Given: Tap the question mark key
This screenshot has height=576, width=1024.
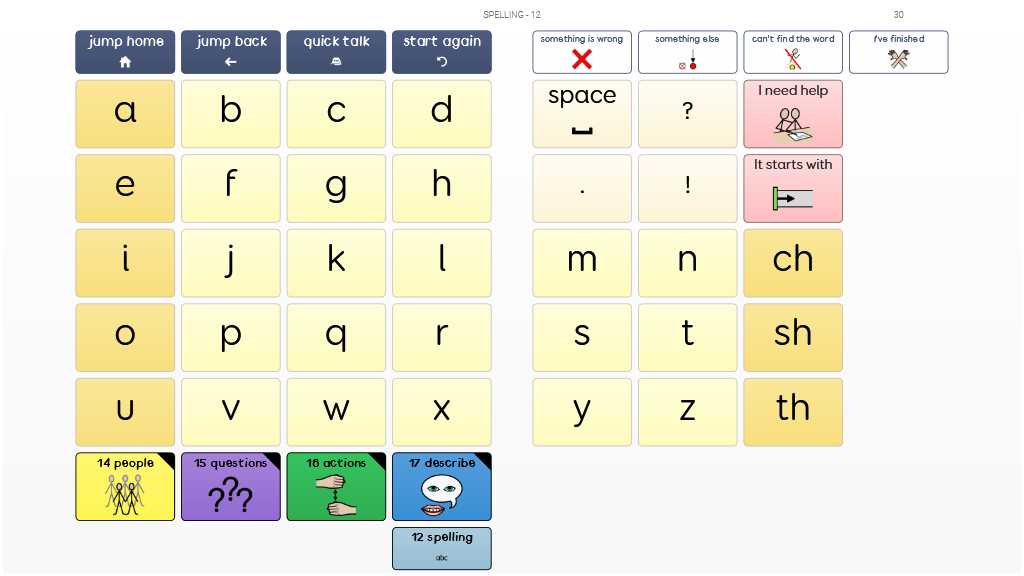Looking at the screenshot, I should [x=687, y=114].
